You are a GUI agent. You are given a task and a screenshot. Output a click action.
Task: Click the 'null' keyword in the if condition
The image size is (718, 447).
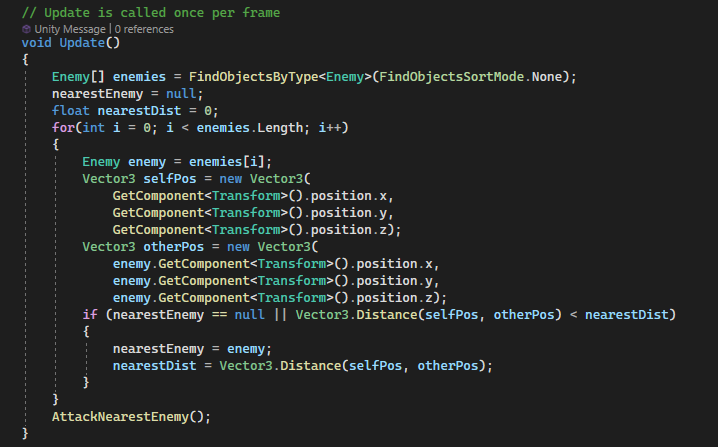coord(250,315)
